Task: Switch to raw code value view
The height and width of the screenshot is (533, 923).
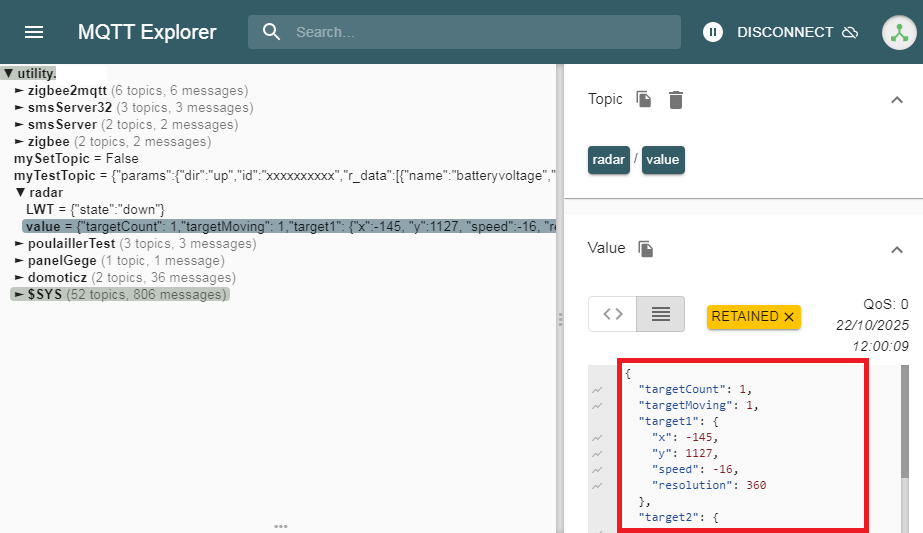Action: [x=612, y=314]
